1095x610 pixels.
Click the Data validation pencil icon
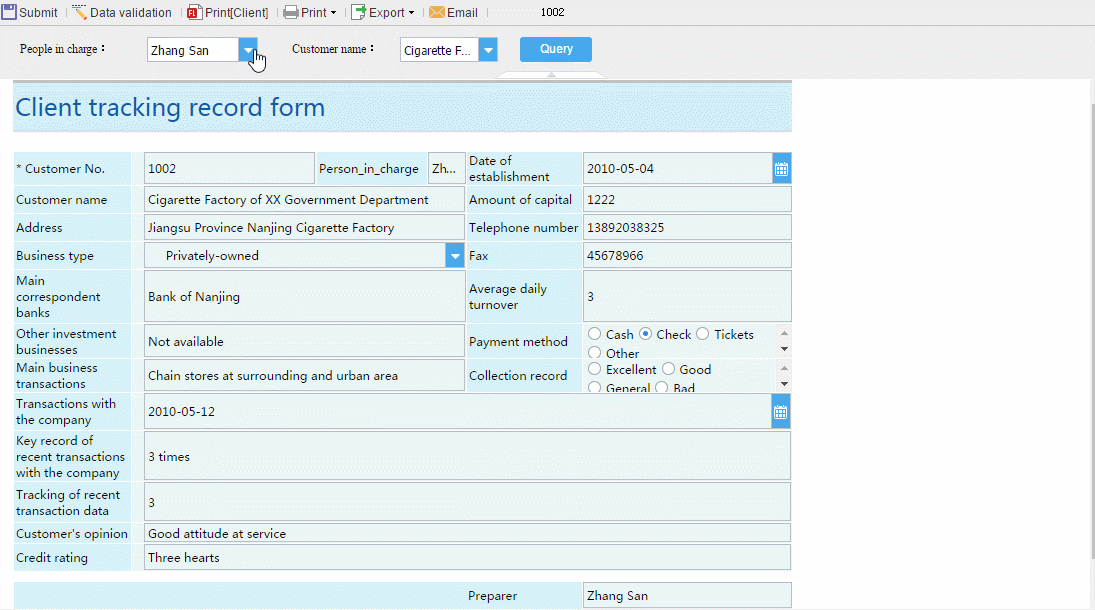(80, 13)
